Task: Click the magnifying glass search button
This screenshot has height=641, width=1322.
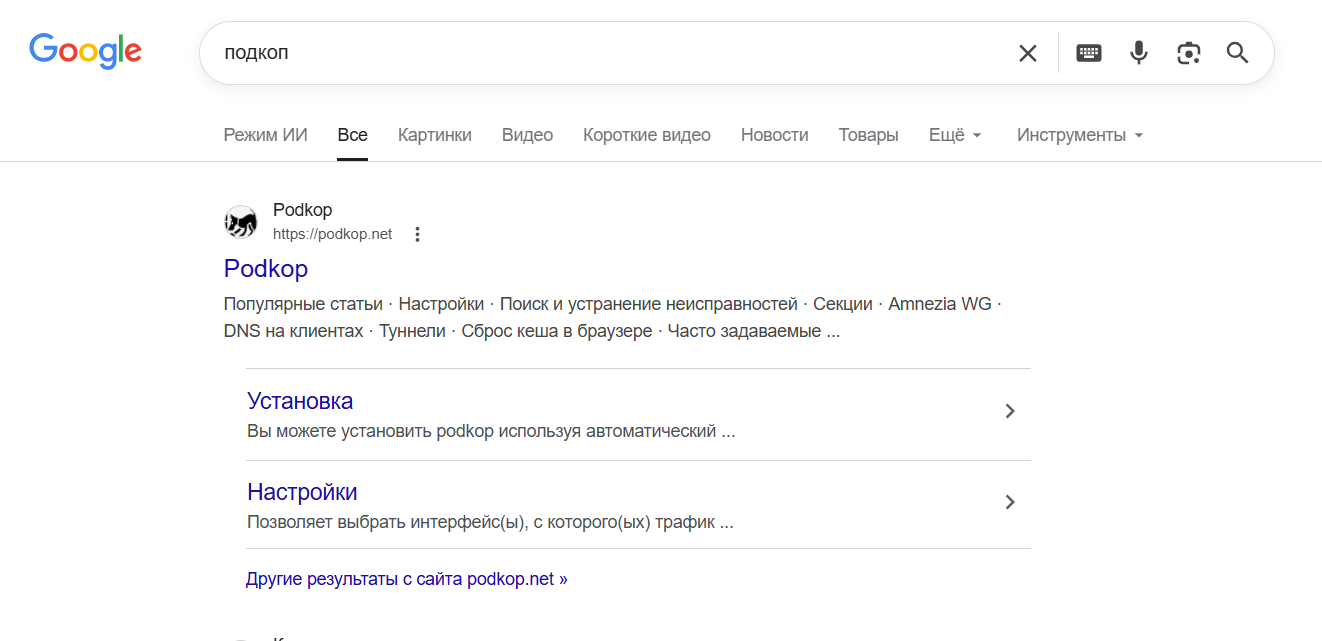Action: [1237, 53]
